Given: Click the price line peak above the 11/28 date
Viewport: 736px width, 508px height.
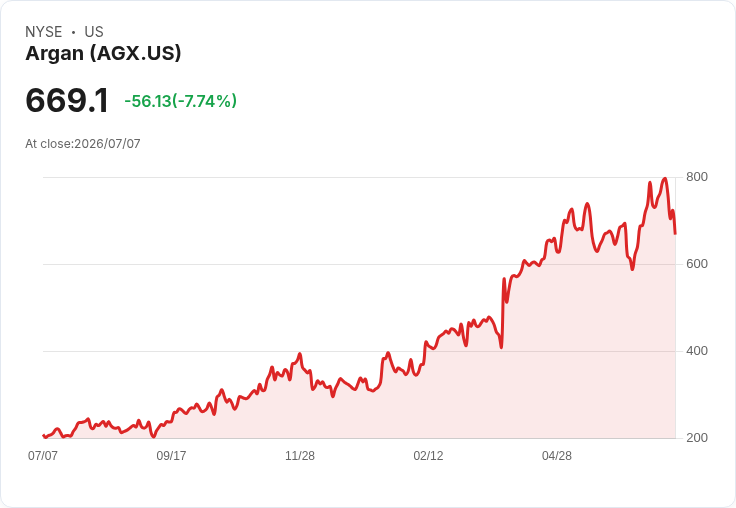Looking at the screenshot, I should click(300, 354).
